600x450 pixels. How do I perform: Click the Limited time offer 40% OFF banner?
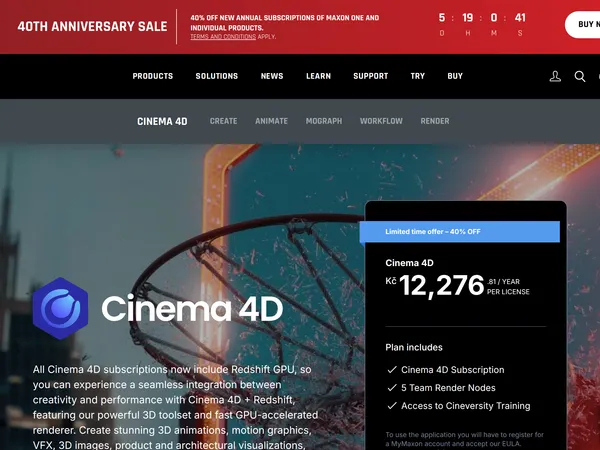coord(460,232)
